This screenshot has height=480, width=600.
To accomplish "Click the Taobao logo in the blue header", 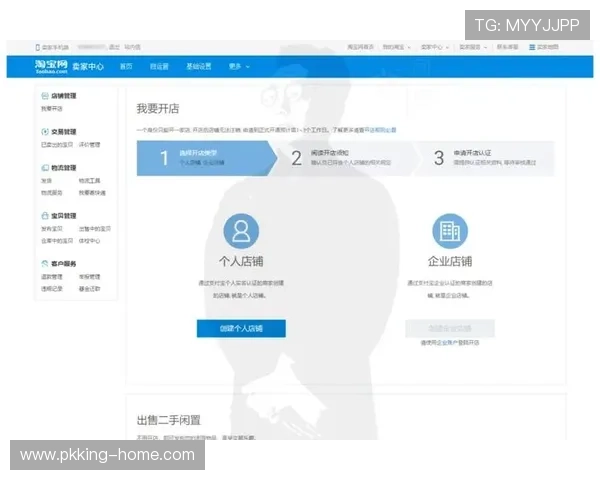I will [51, 66].
